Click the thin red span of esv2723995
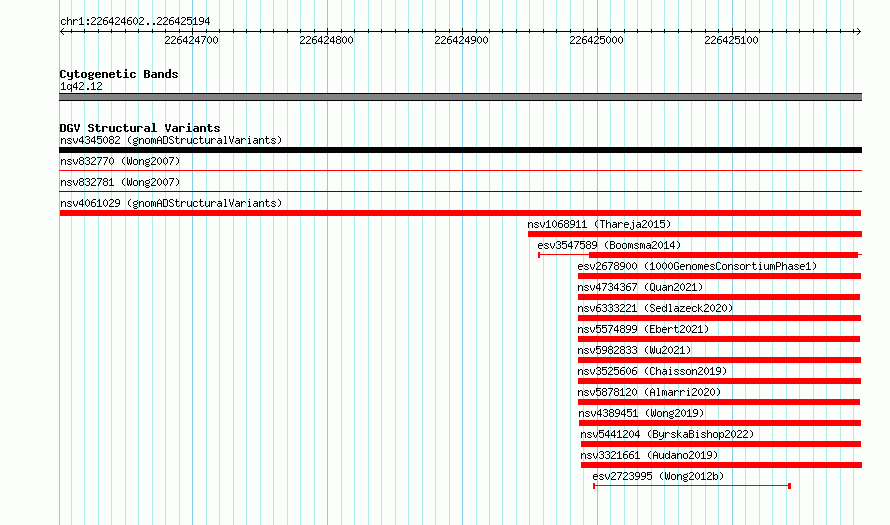 [692, 486]
